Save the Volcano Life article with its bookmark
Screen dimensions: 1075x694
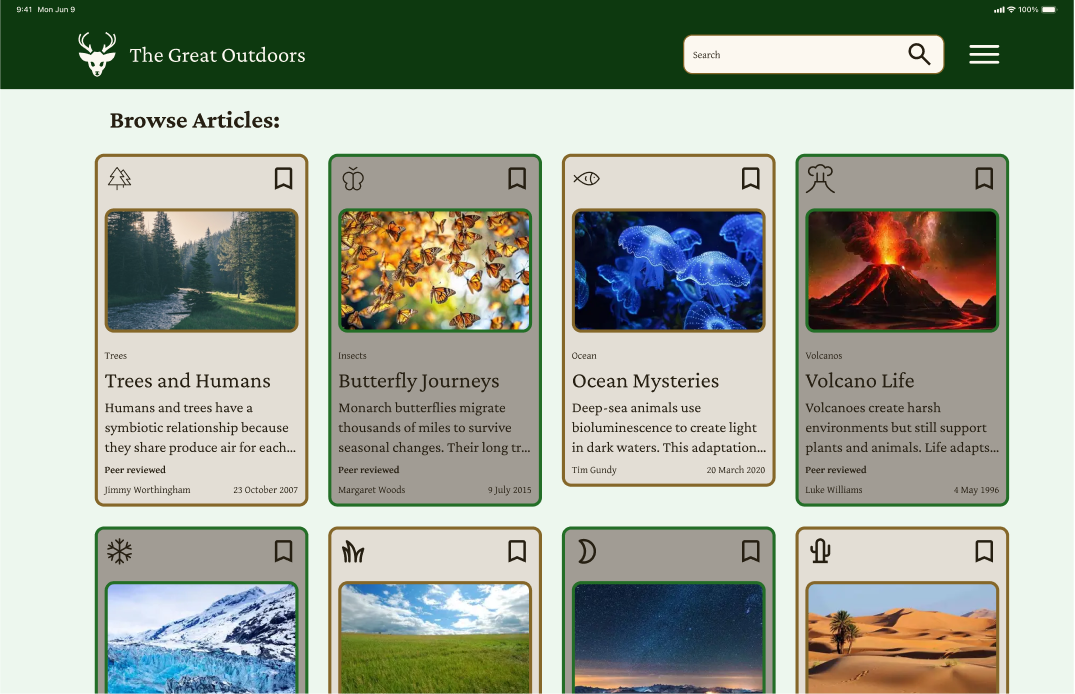coord(984,179)
